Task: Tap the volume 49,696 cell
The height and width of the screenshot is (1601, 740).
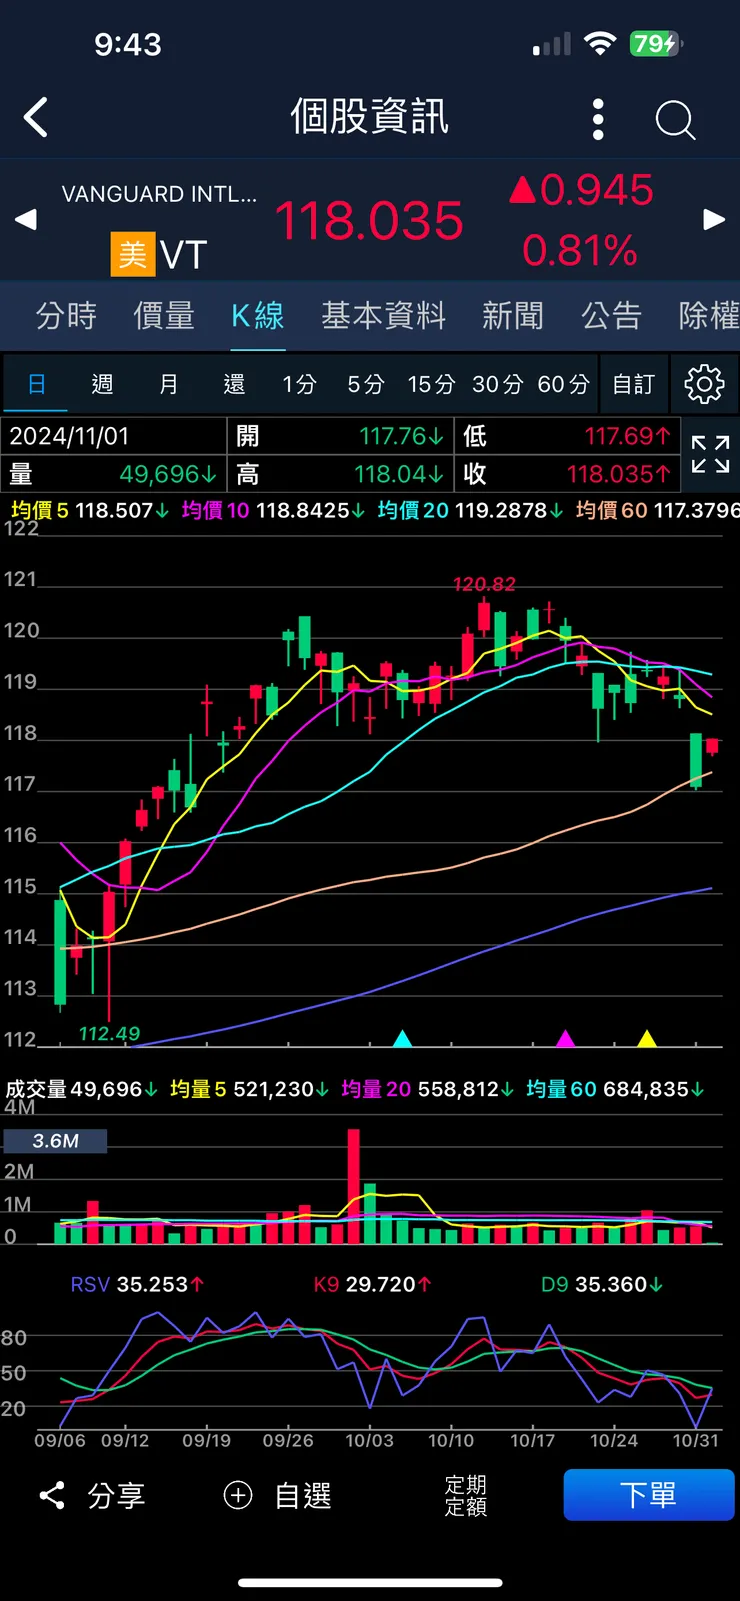Action: pos(114,474)
